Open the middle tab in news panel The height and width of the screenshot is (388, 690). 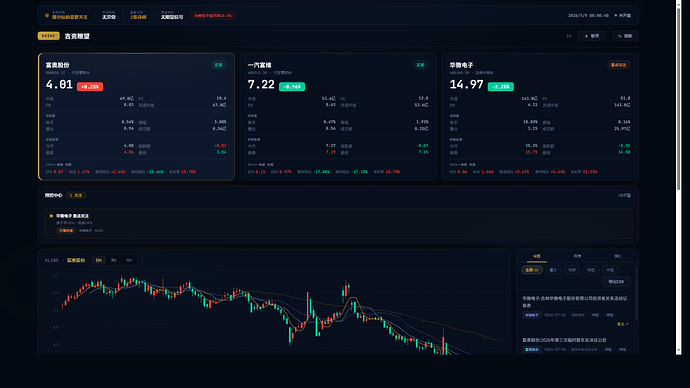[577, 256]
